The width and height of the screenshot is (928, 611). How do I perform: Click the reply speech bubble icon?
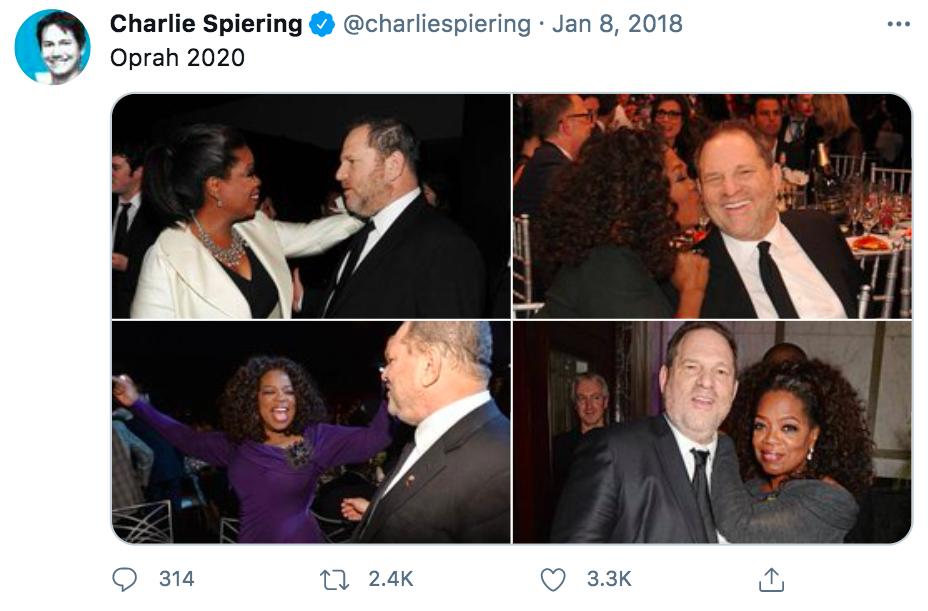(x=125, y=578)
